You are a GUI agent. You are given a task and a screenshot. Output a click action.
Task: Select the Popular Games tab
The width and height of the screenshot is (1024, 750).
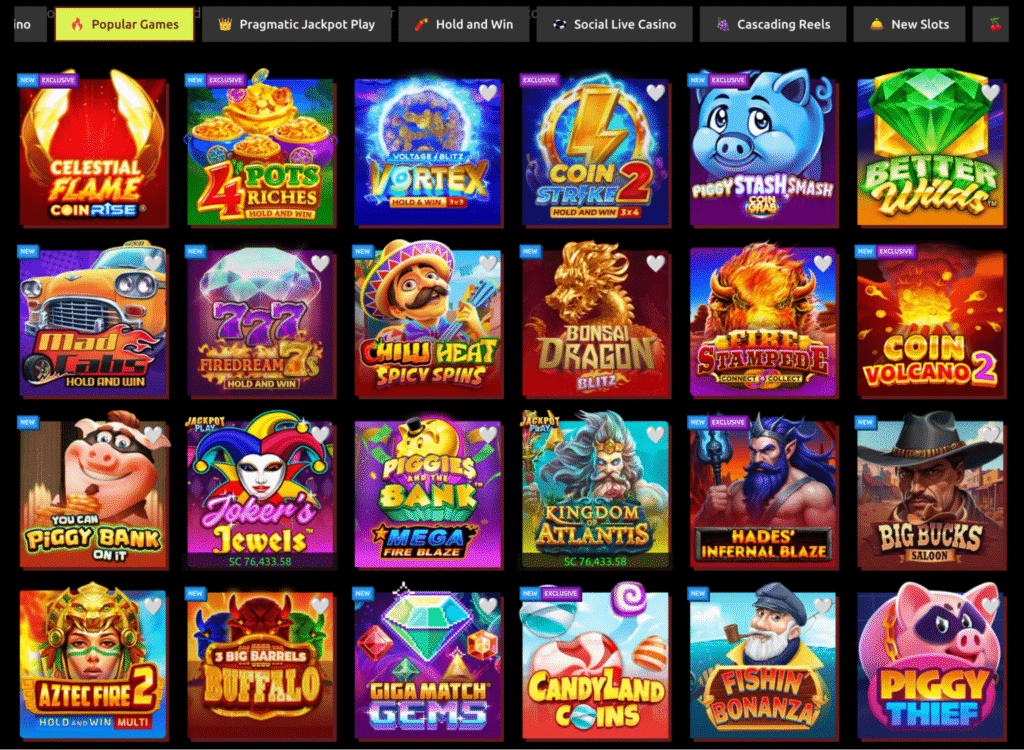(124, 24)
